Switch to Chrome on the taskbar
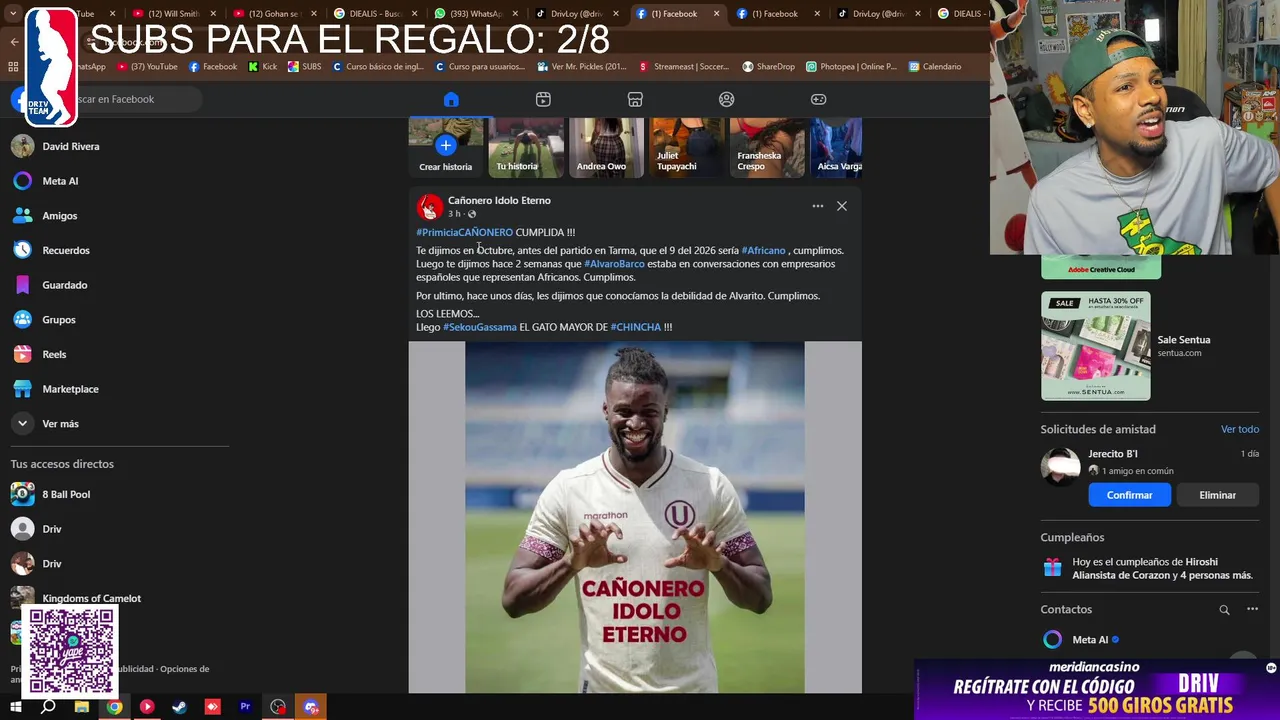Viewport: 1280px width, 720px height. 115,707
